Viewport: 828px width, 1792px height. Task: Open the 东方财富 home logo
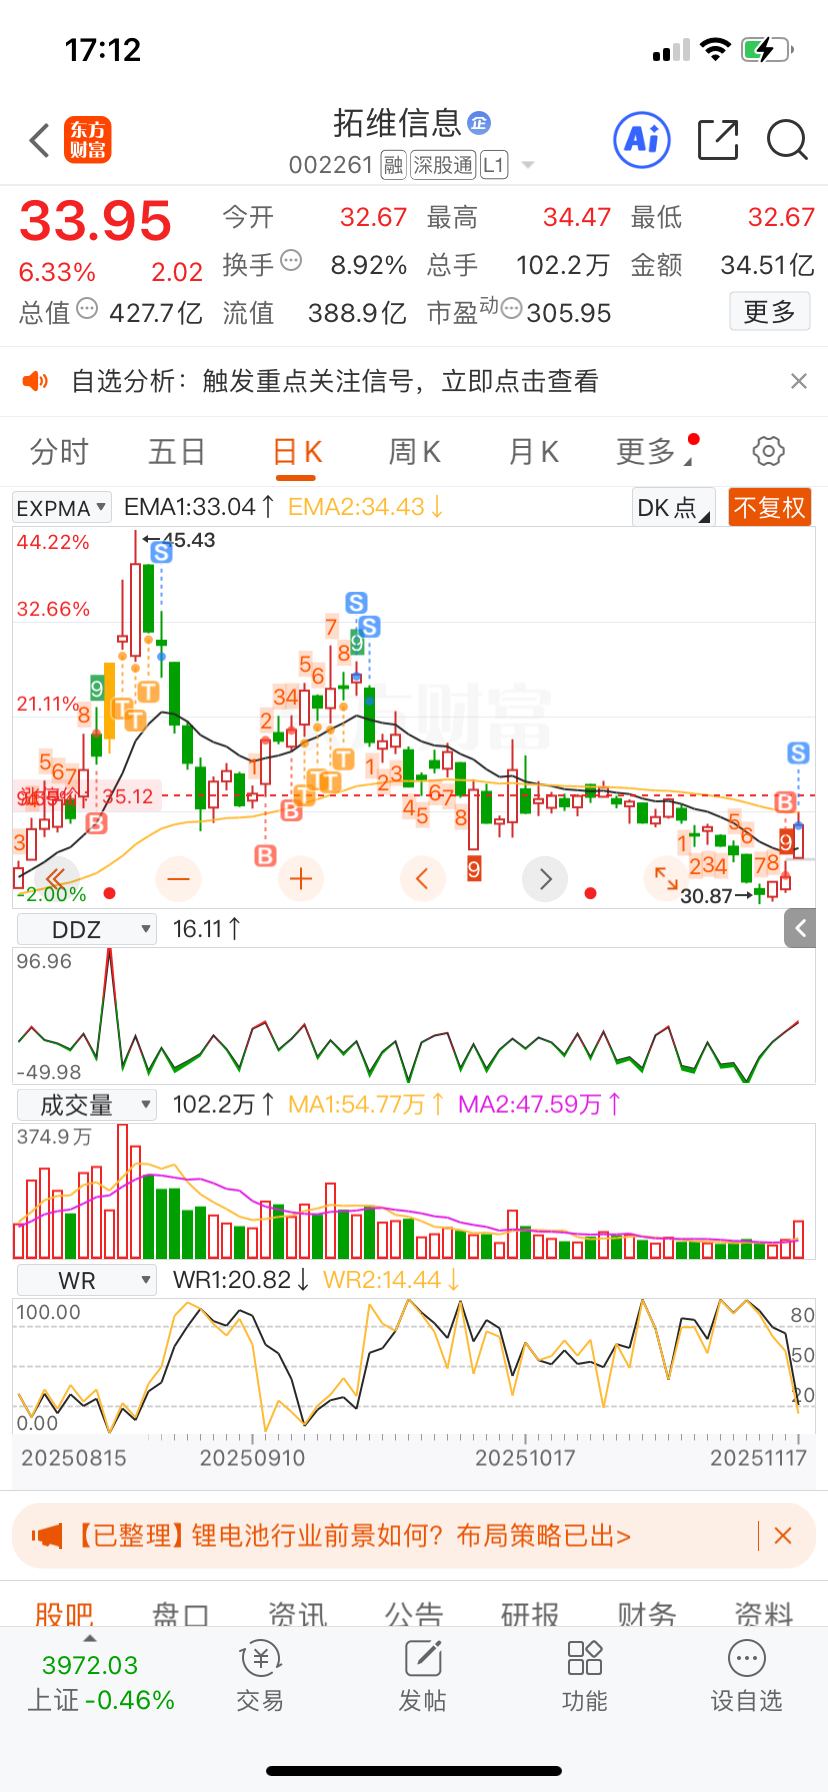pos(88,140)
